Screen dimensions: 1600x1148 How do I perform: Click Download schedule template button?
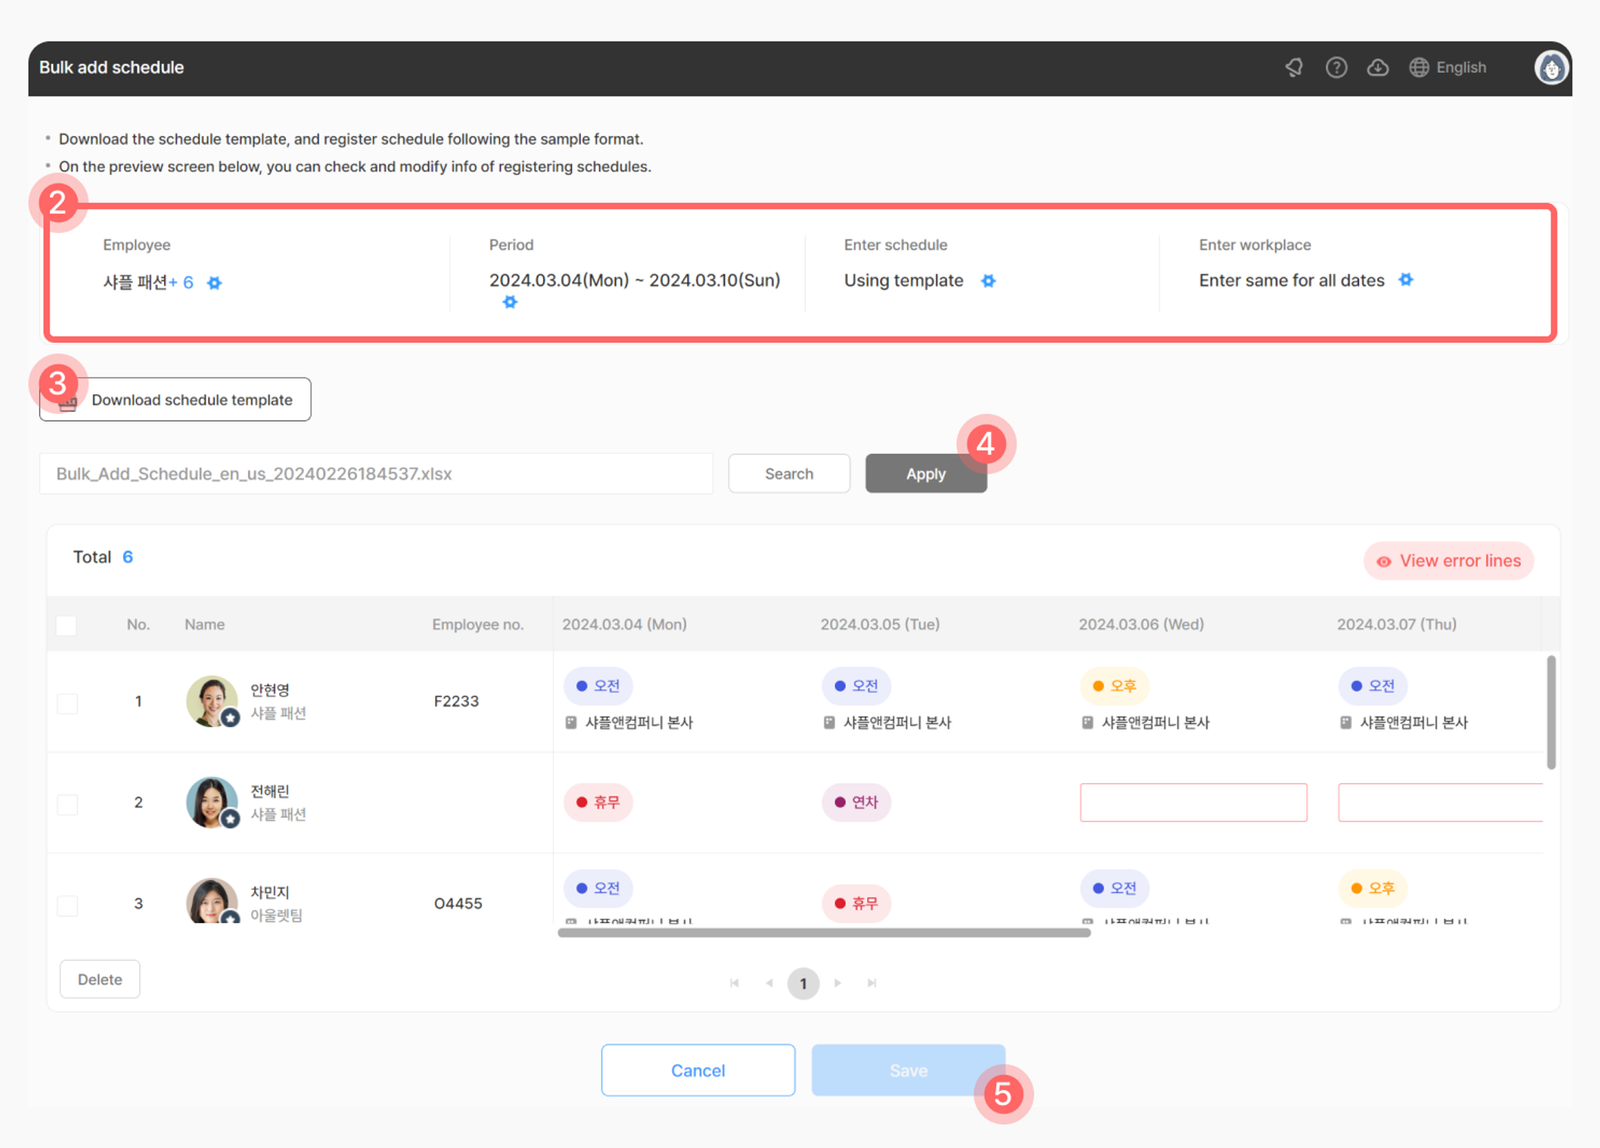click(x=175, y=400)
